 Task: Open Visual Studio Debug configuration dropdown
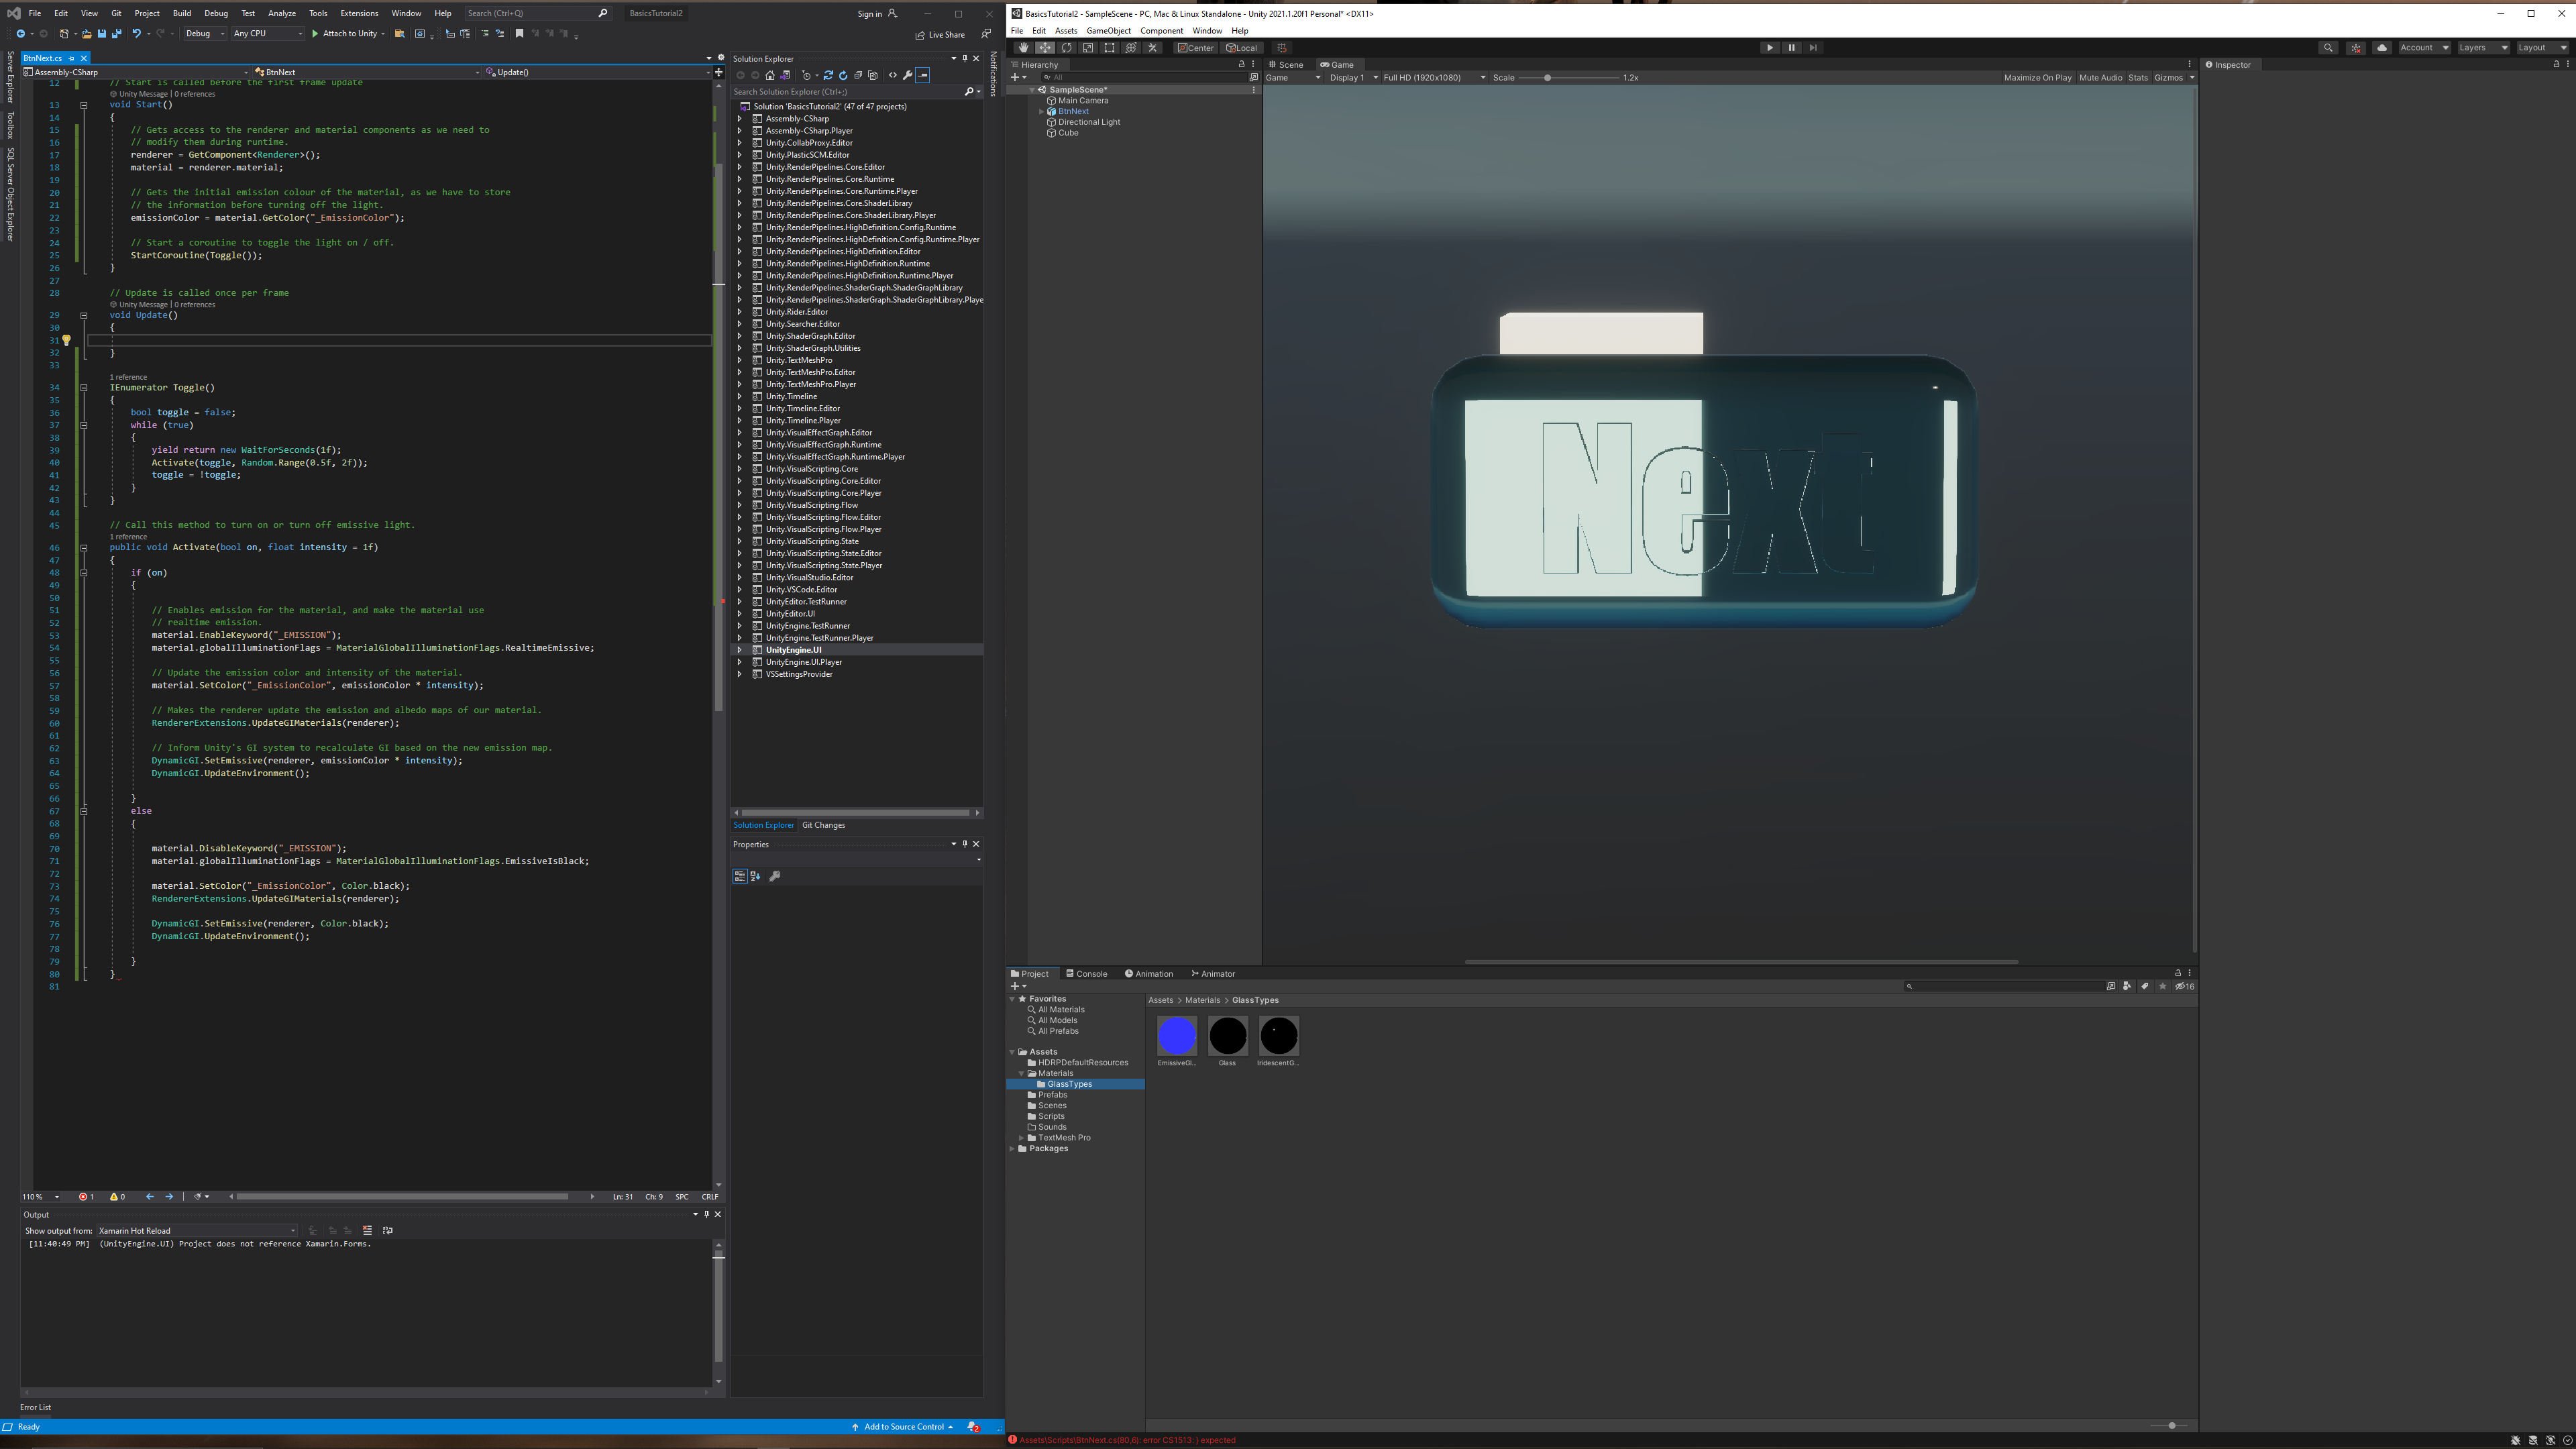click(204, 34)
